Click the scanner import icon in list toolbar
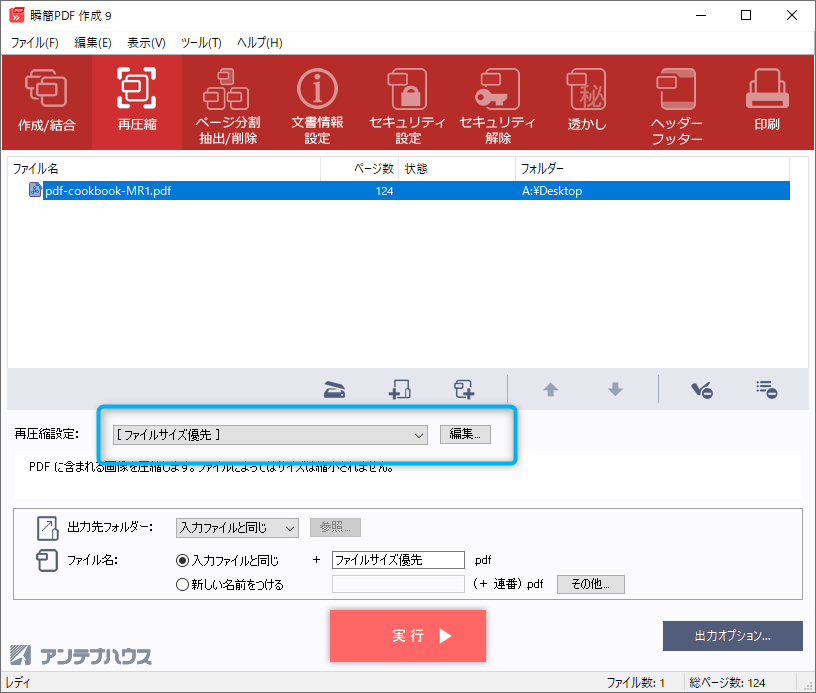816x693 pixels. pyautogui.click(x=335, y=390)
